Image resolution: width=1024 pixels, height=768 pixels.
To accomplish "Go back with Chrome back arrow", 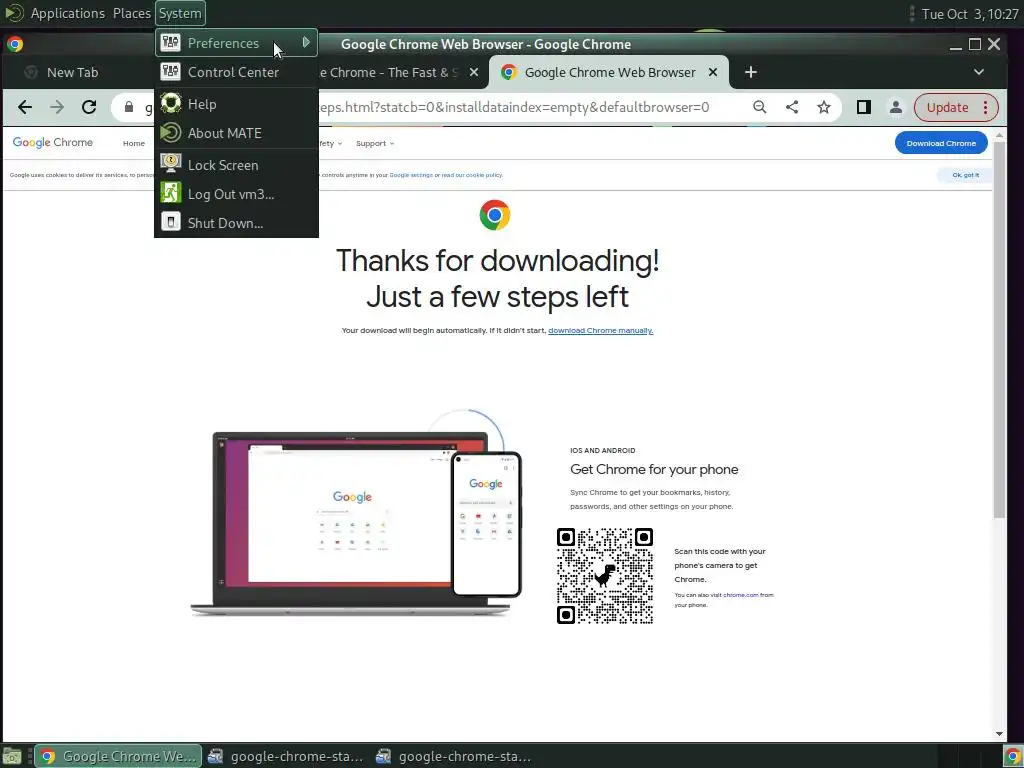I will pyautogui.click(x=25, y=107).
